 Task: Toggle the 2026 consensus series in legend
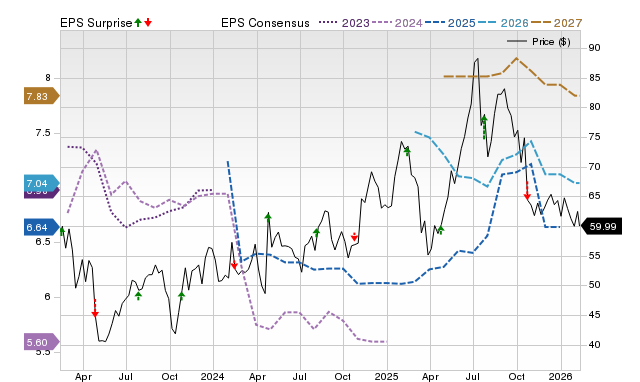pyautogui.click(x=503, y=23)
